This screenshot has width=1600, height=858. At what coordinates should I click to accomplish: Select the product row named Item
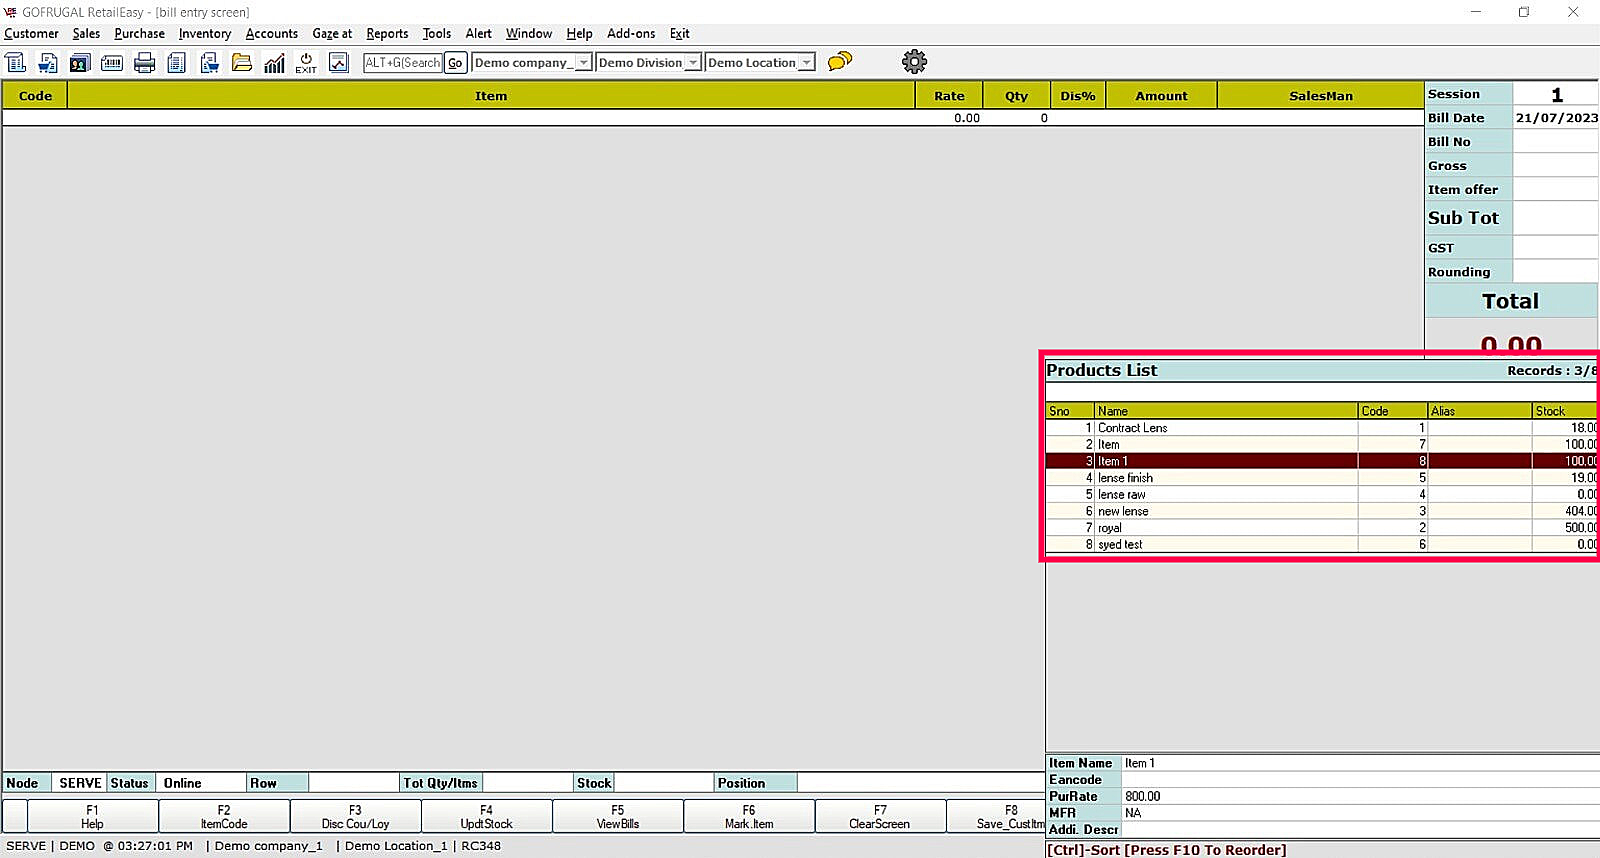coord(1321,445)
